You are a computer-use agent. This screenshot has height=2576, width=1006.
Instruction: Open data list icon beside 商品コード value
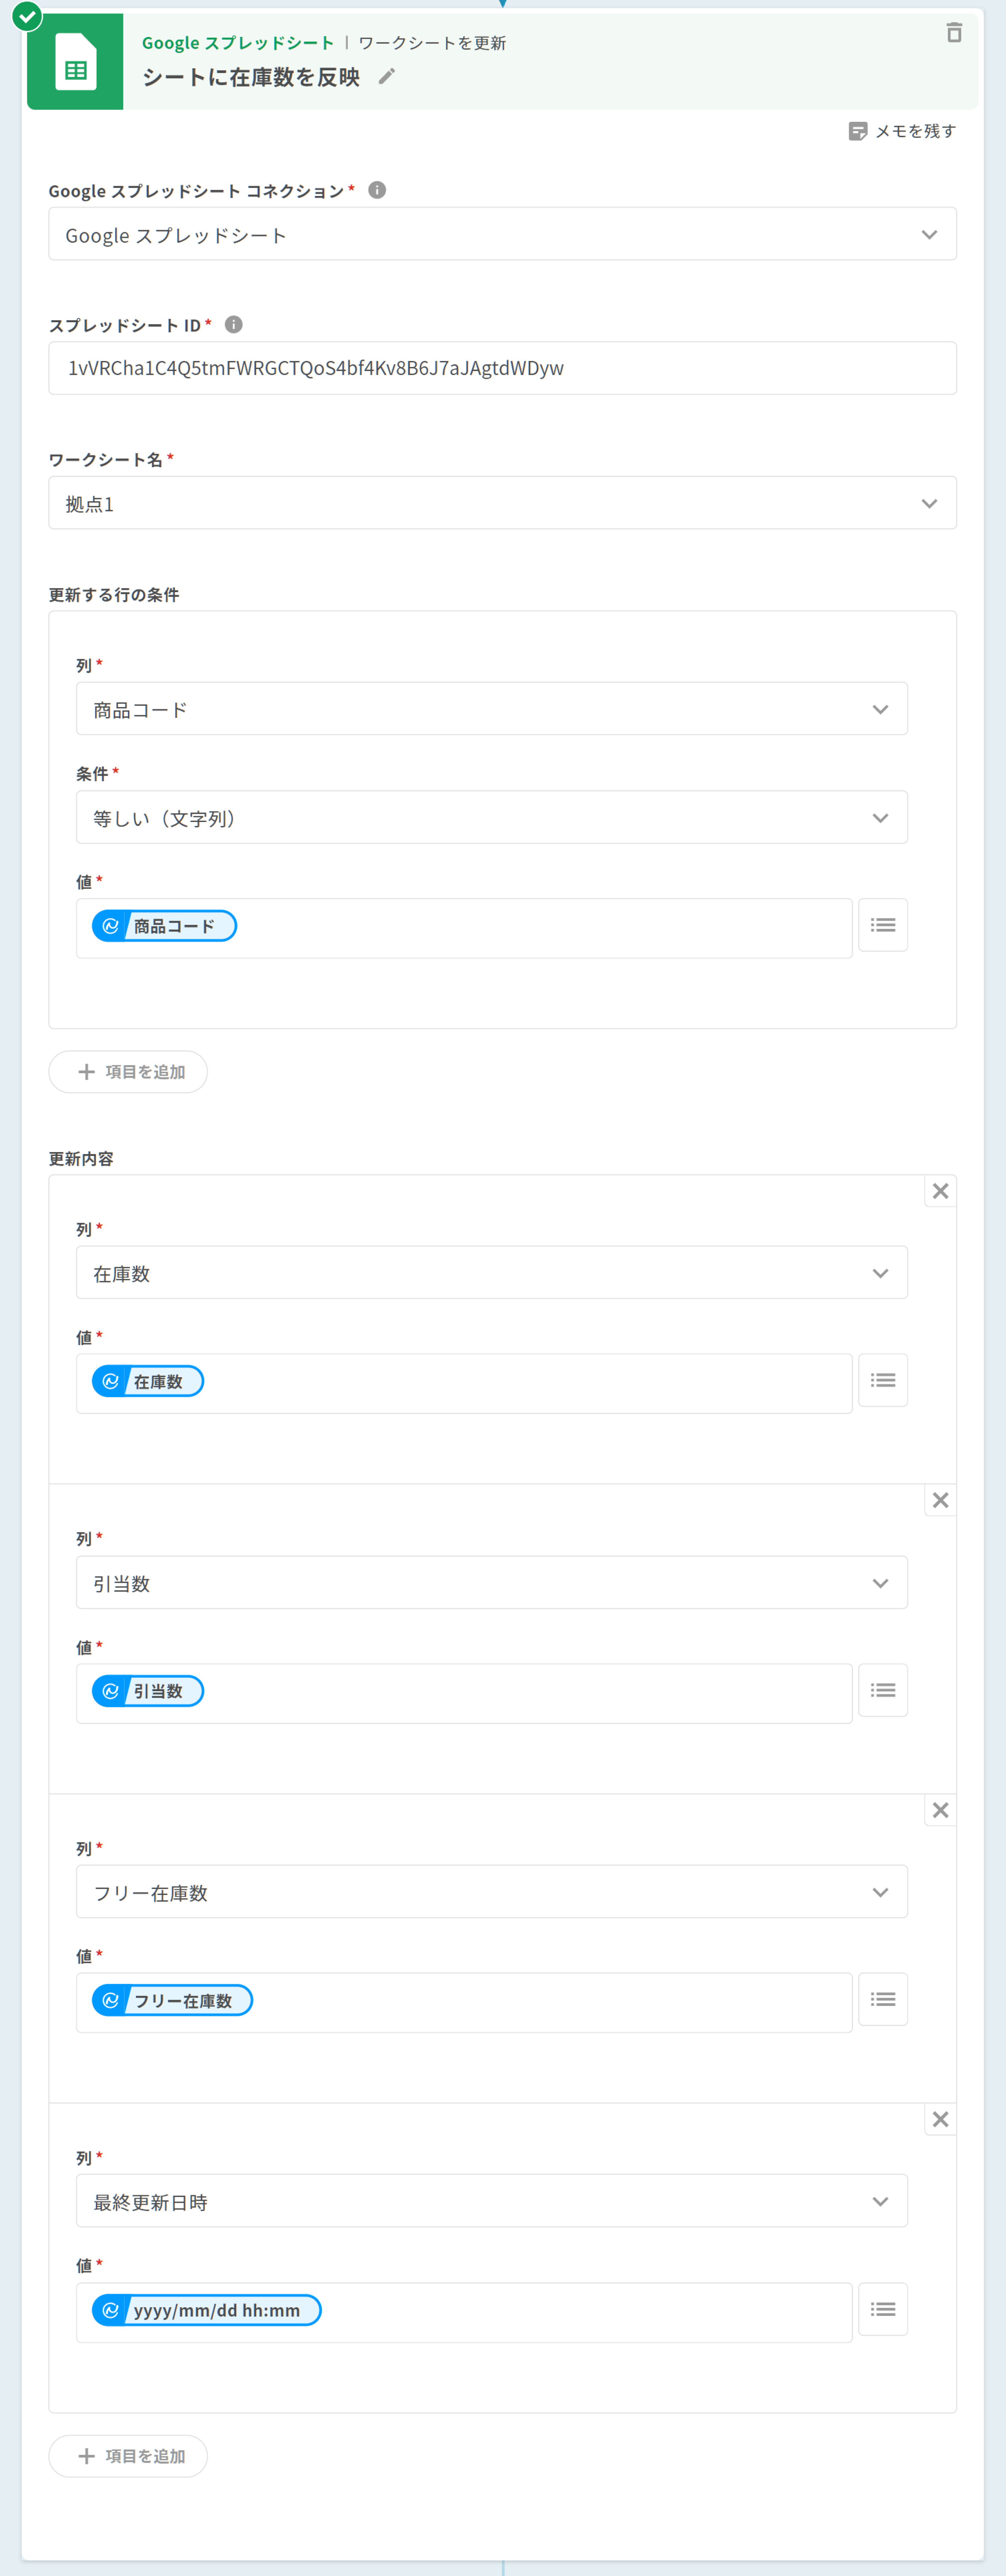pos(882,925)
